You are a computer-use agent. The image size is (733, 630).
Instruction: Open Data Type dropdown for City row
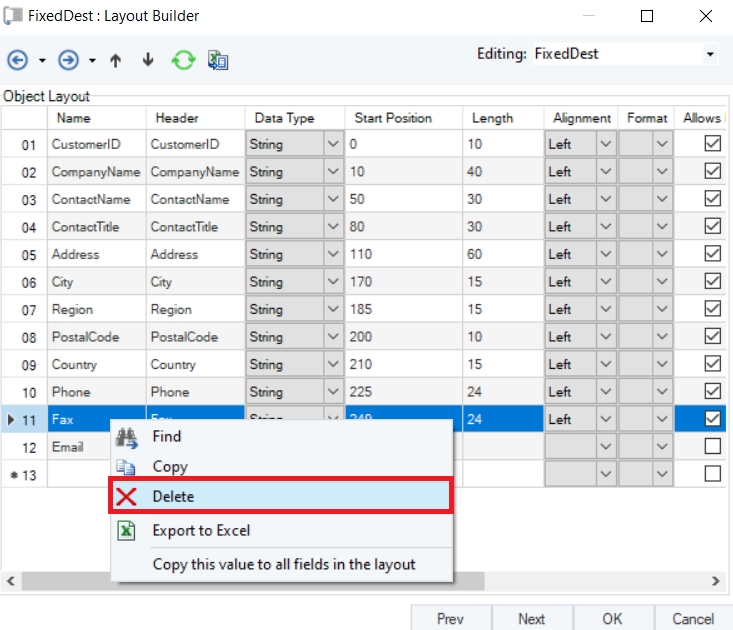(x=333, y=282)
